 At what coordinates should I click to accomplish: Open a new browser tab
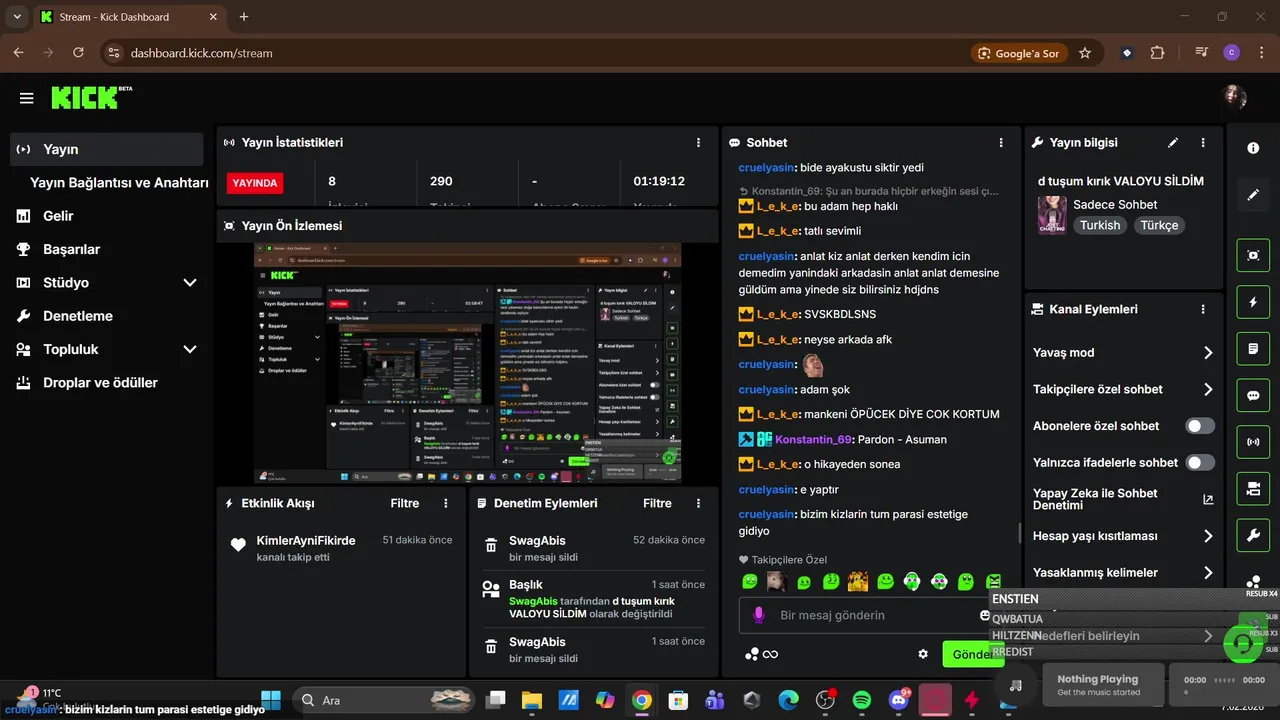(244, 17)
